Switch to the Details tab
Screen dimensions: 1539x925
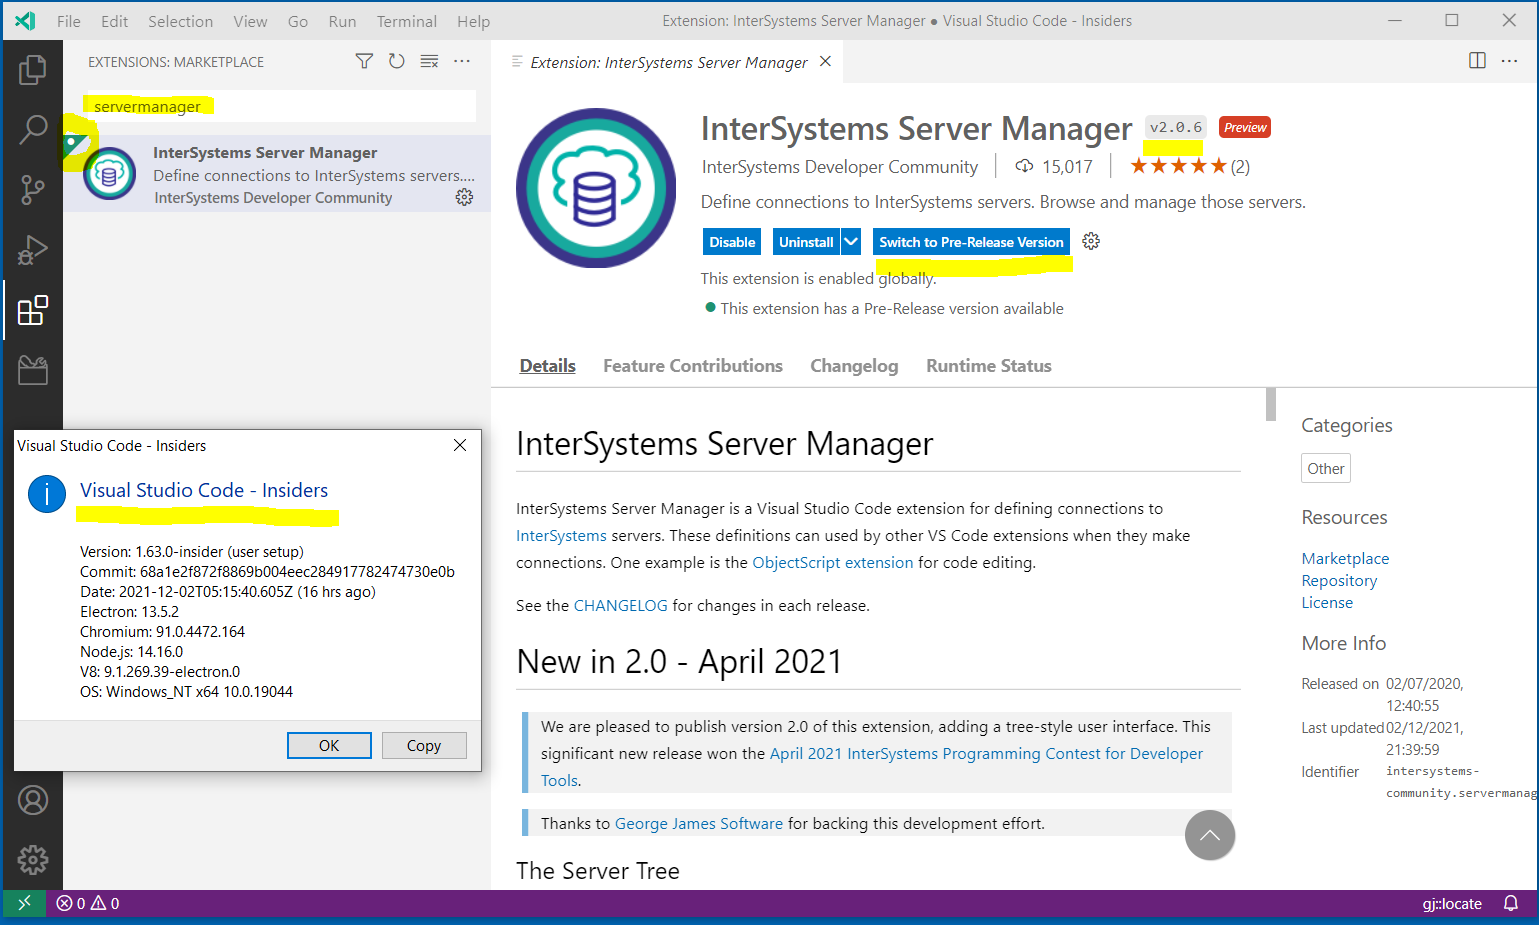click(x=547, y=366)
